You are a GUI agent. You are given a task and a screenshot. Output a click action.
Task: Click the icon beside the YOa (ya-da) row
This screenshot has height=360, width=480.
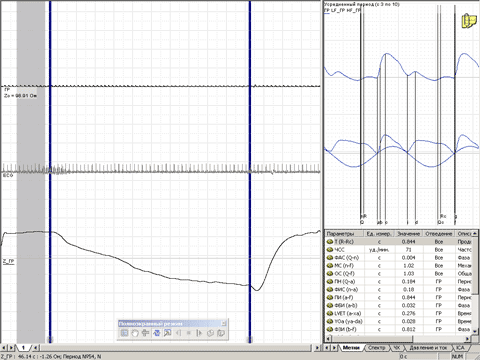pos(330,321)
